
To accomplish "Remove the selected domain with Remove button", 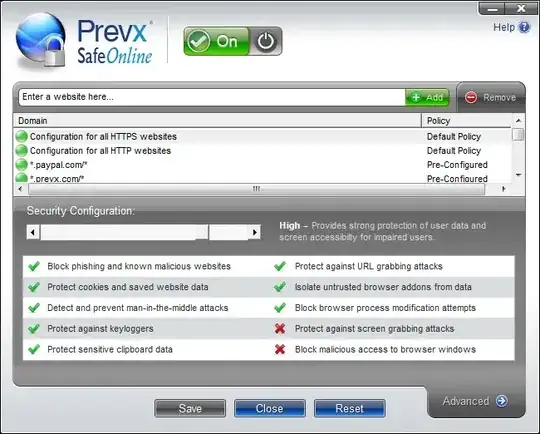I will click(x=490, y=97).
